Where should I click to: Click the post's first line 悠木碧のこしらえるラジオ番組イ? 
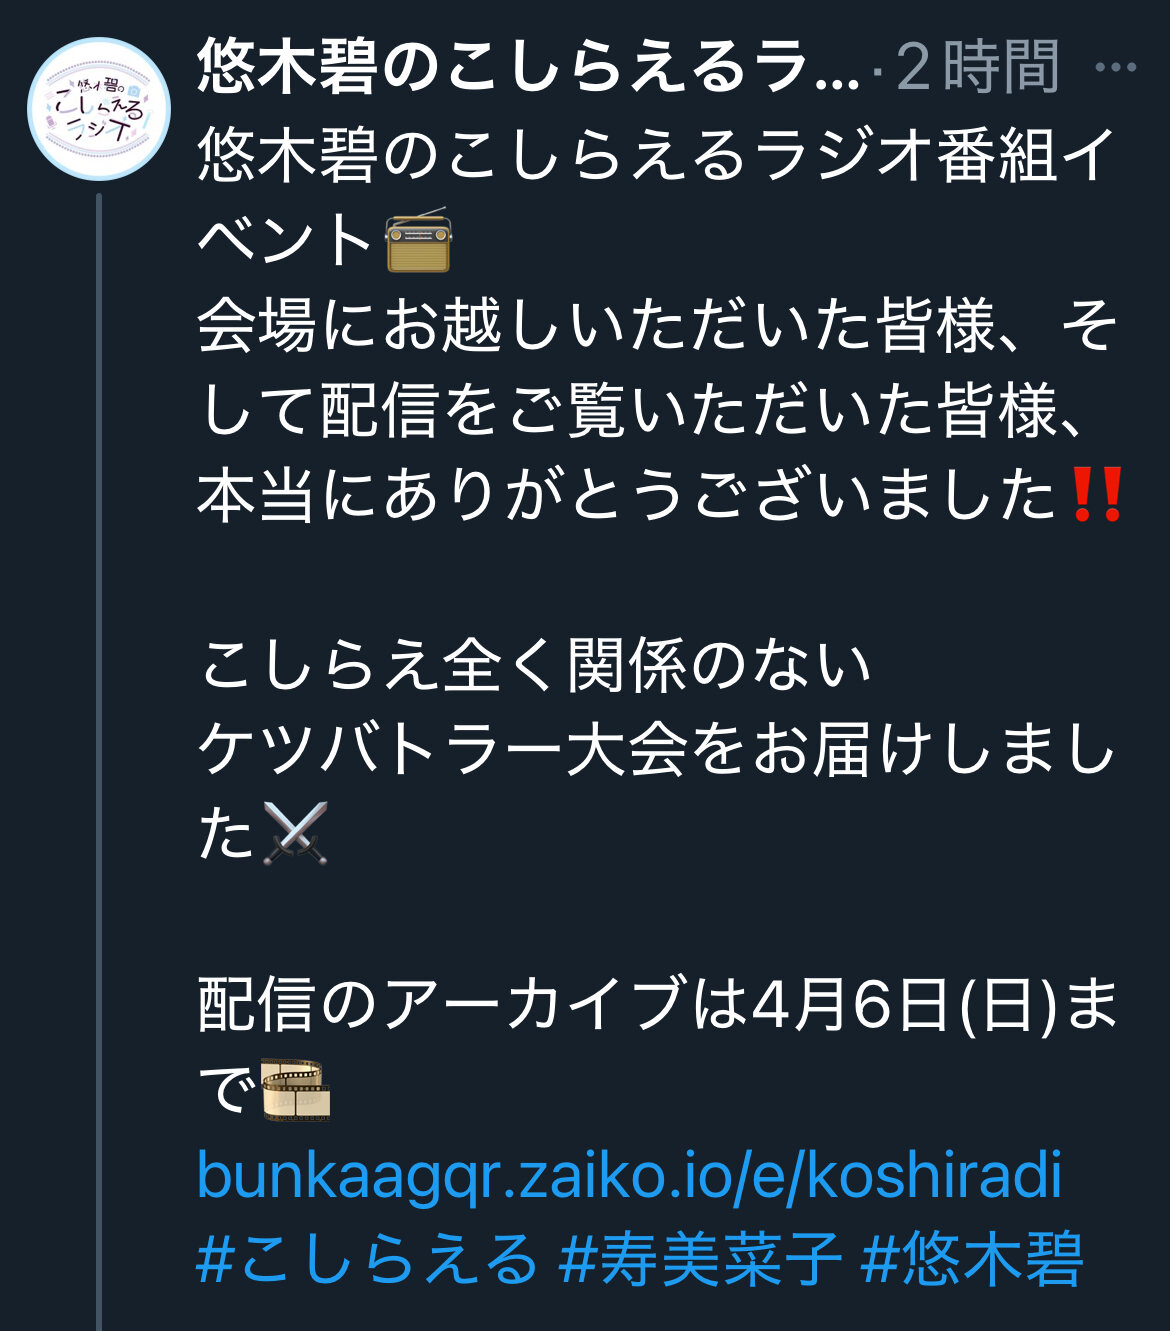[x=655, y=157]
